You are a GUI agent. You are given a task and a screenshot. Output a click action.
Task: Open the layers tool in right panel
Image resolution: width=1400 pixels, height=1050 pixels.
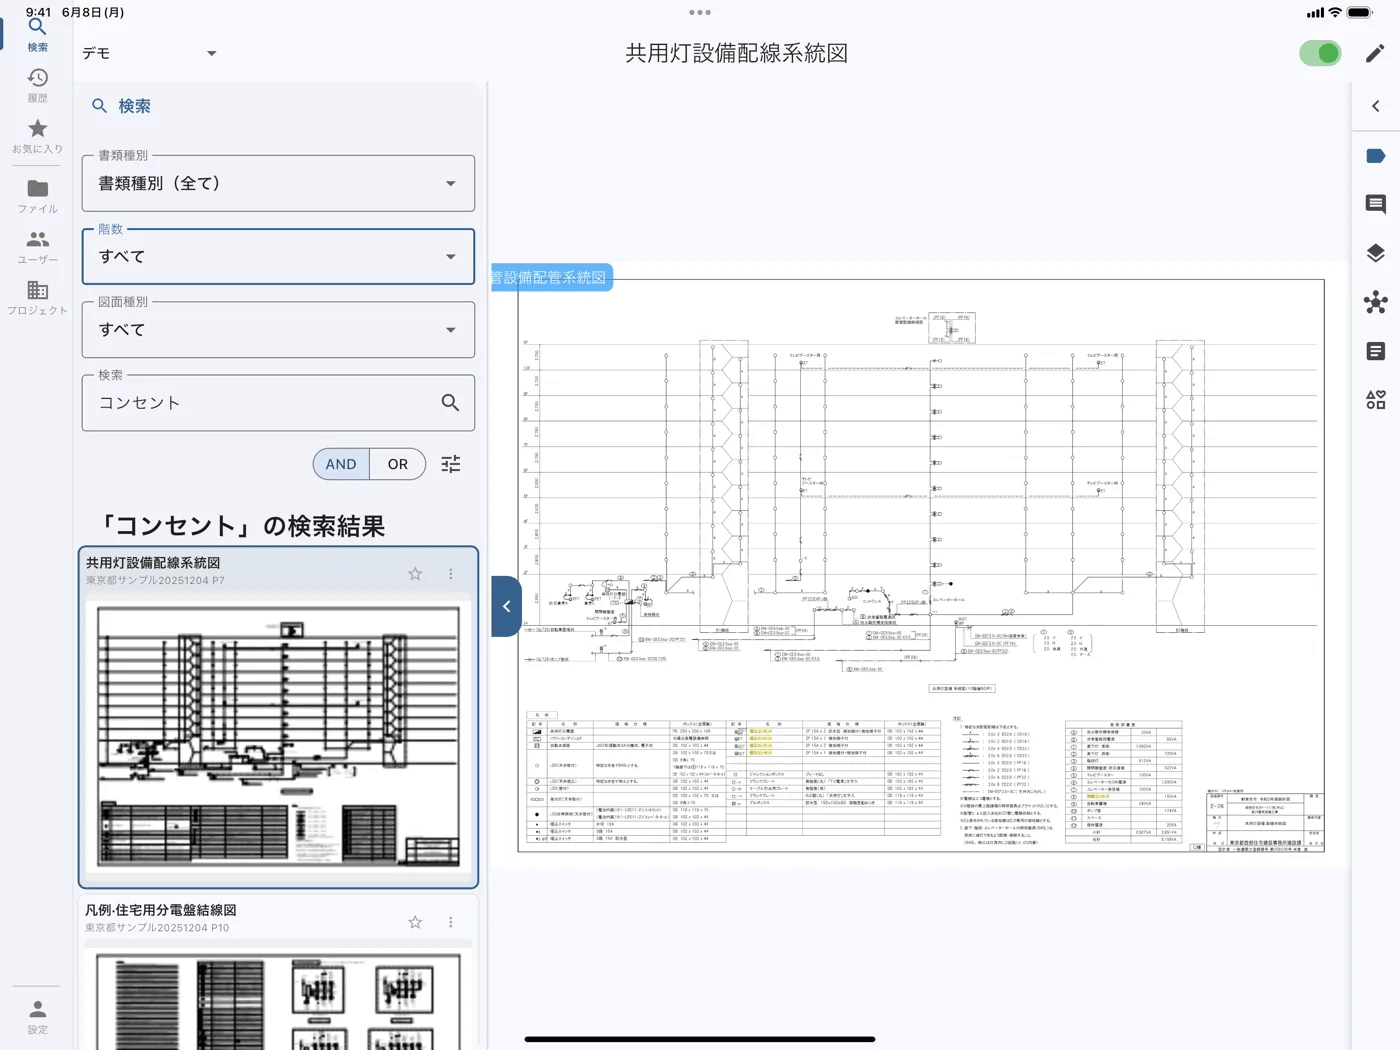[x=1376, y=253]
